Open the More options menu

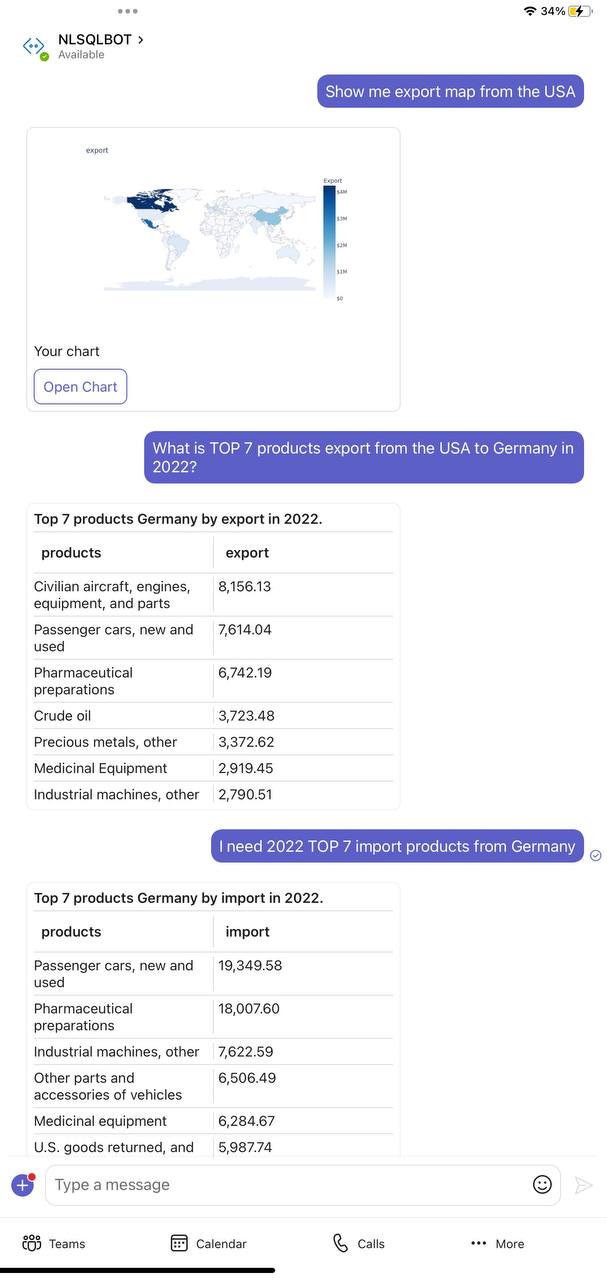(497, 1243)
